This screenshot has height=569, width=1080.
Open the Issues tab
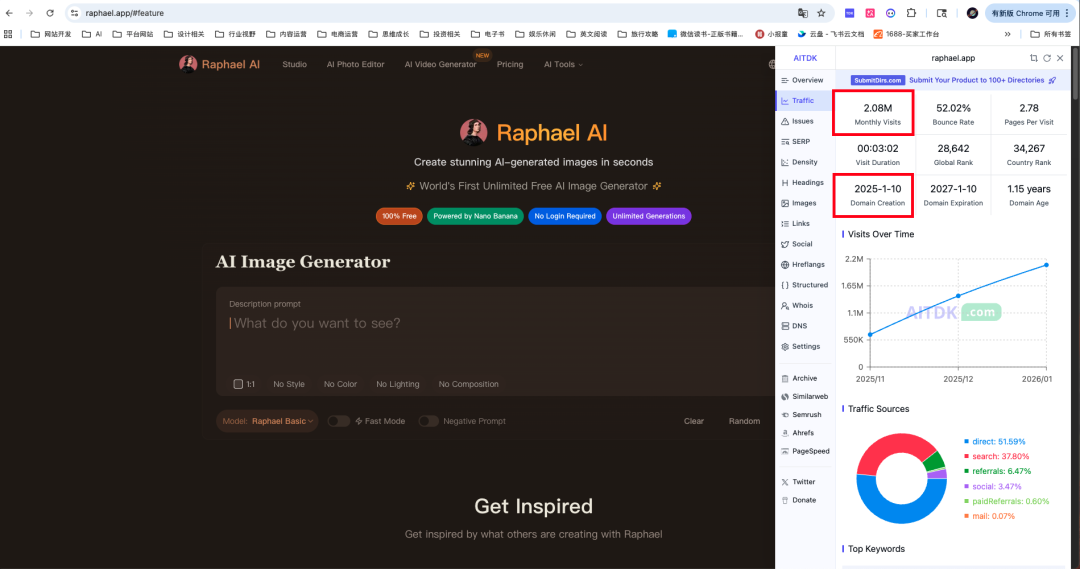point(803,121)
